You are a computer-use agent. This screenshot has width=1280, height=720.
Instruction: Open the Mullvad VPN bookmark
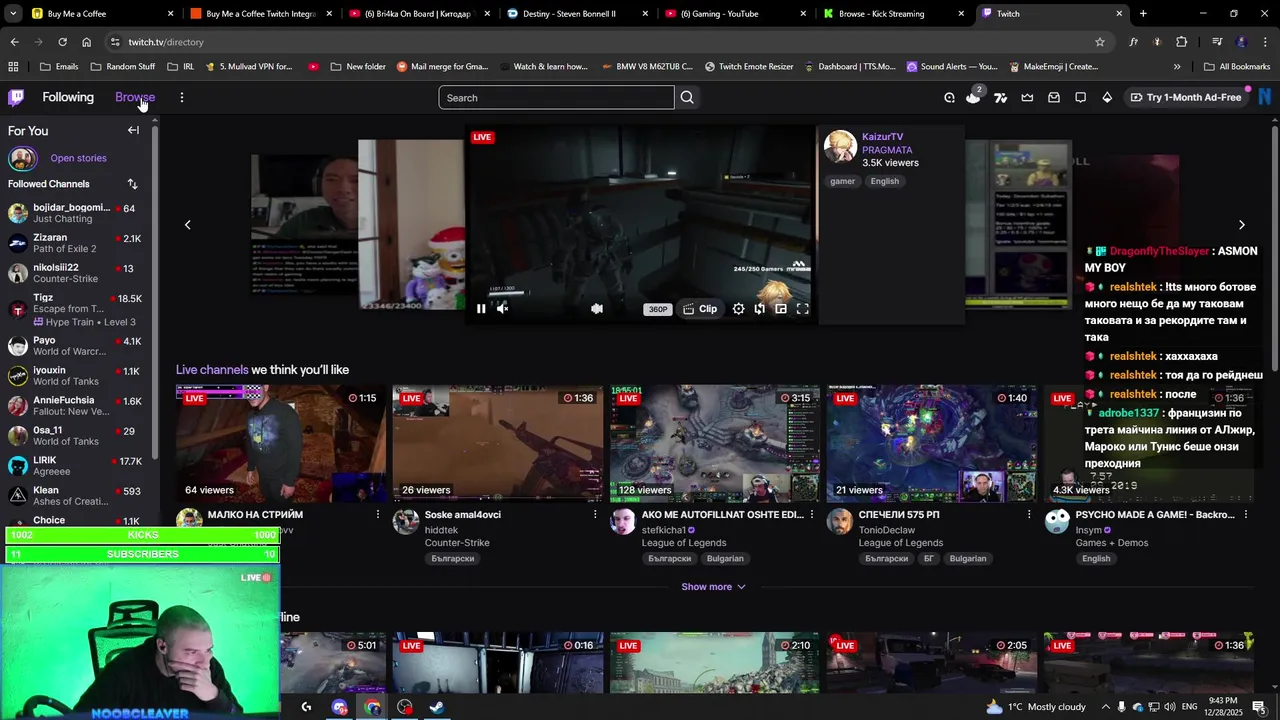tap(249, 67)
